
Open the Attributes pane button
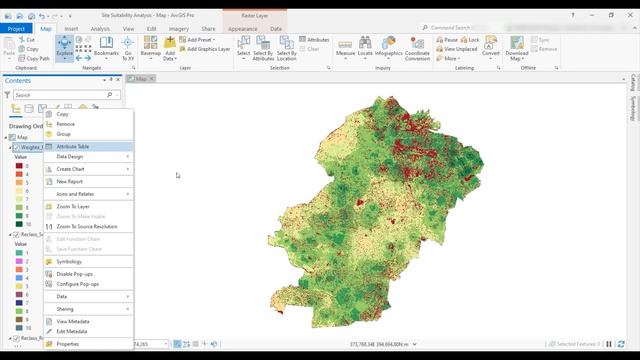click(314, 40)
